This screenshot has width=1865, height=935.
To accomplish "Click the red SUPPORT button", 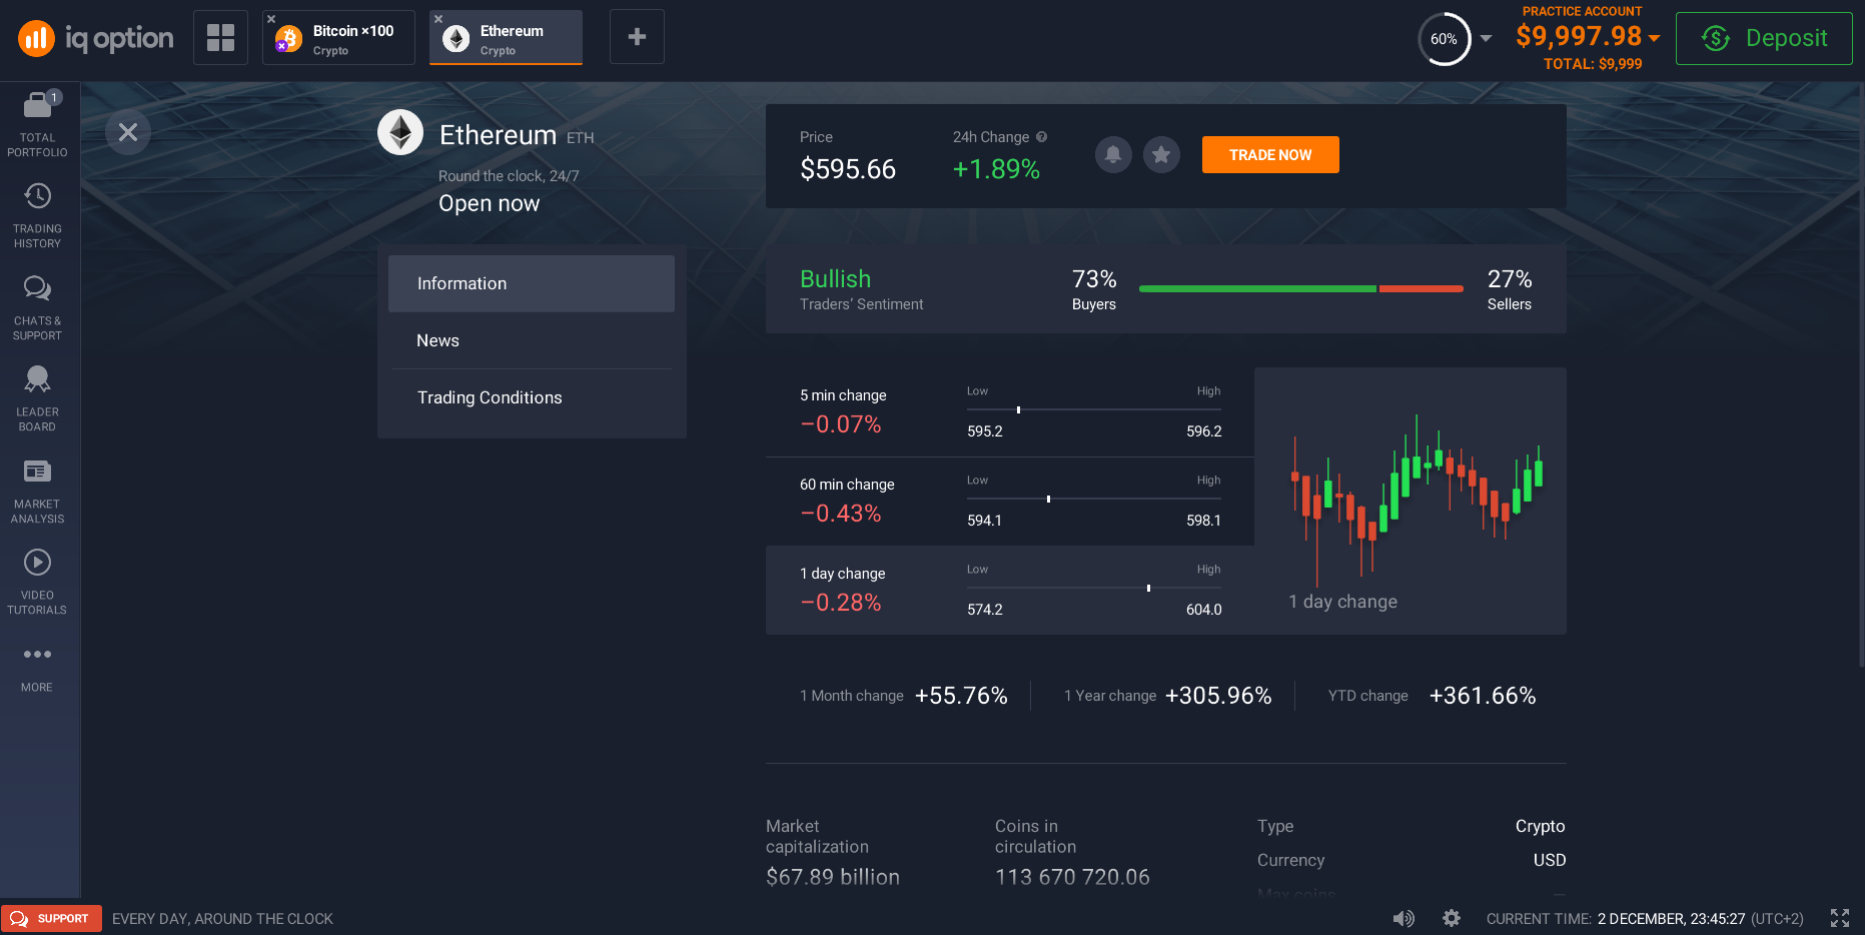I will [51, 918].
